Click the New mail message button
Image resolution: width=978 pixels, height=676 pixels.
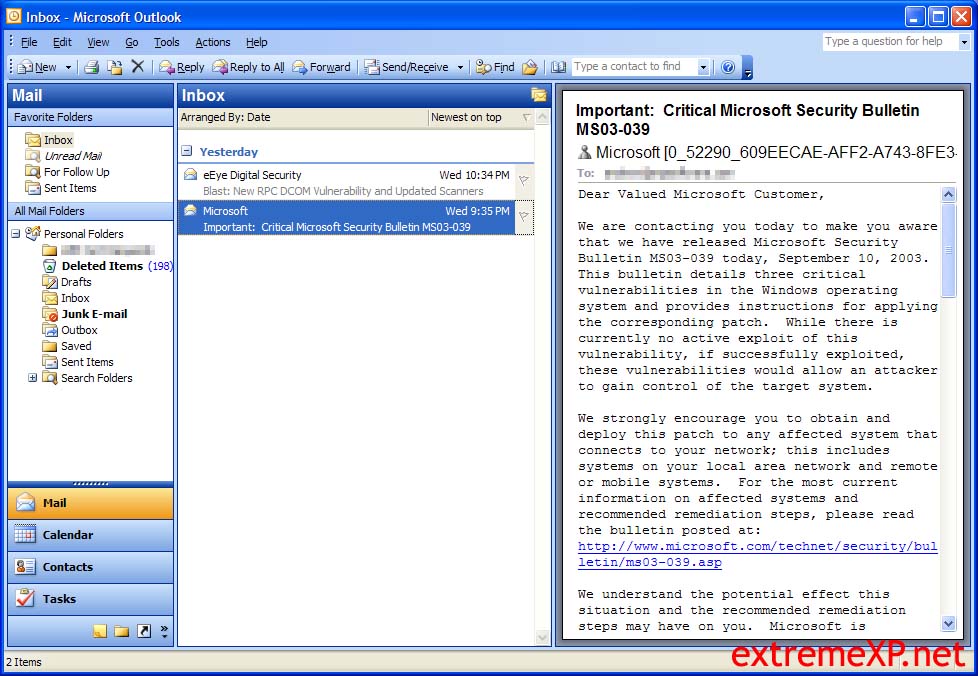37,67
